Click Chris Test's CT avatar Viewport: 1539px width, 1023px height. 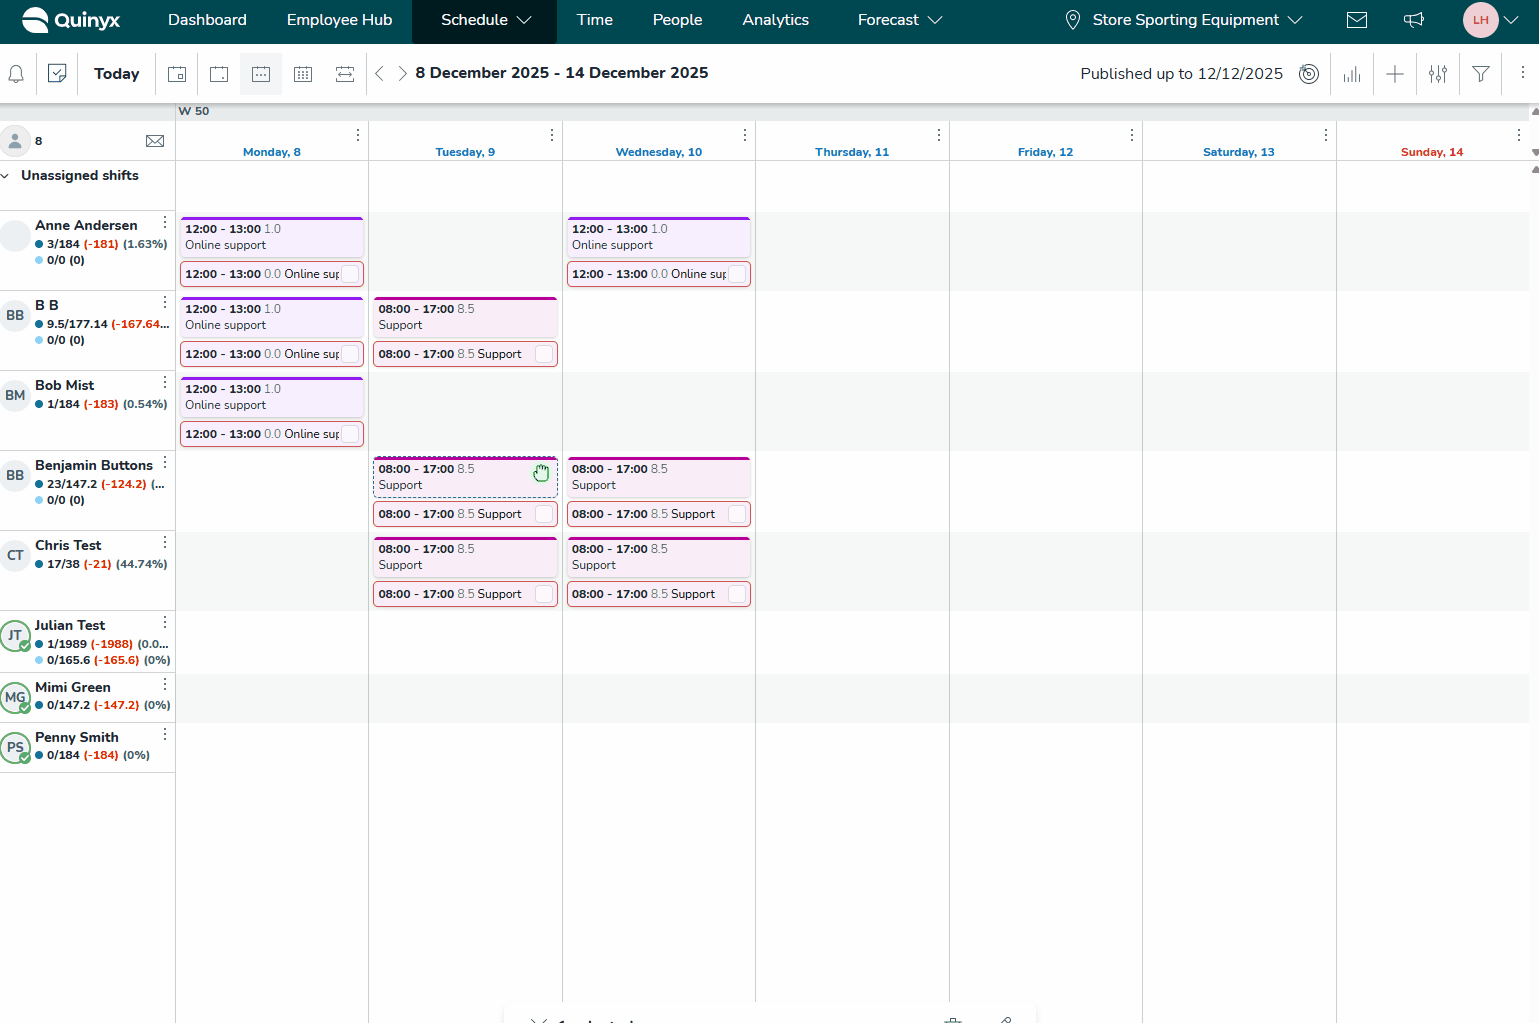point(15,555)
